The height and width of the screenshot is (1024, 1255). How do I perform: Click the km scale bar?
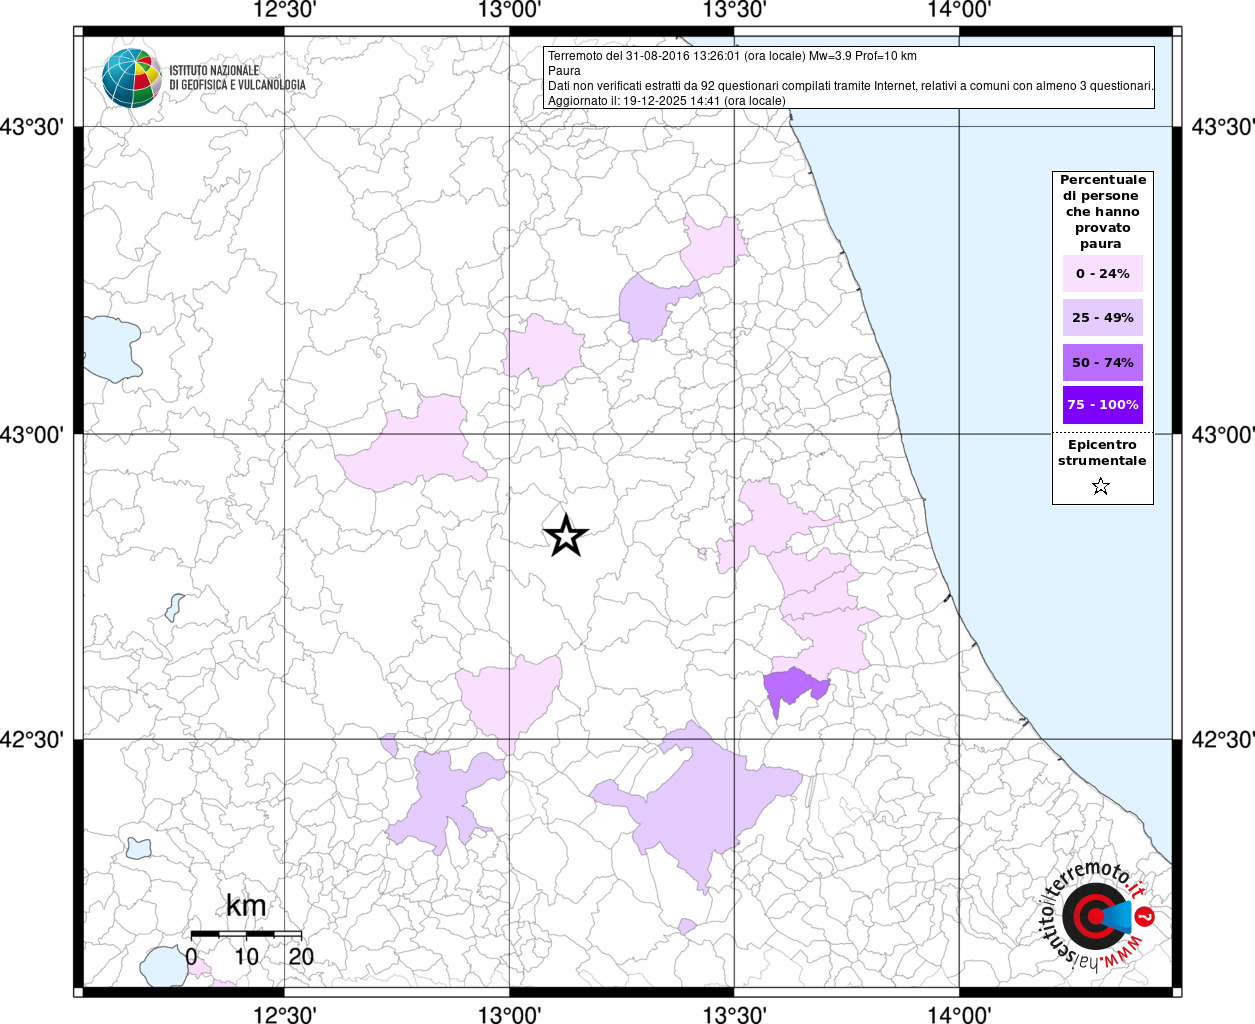(246, 933)
